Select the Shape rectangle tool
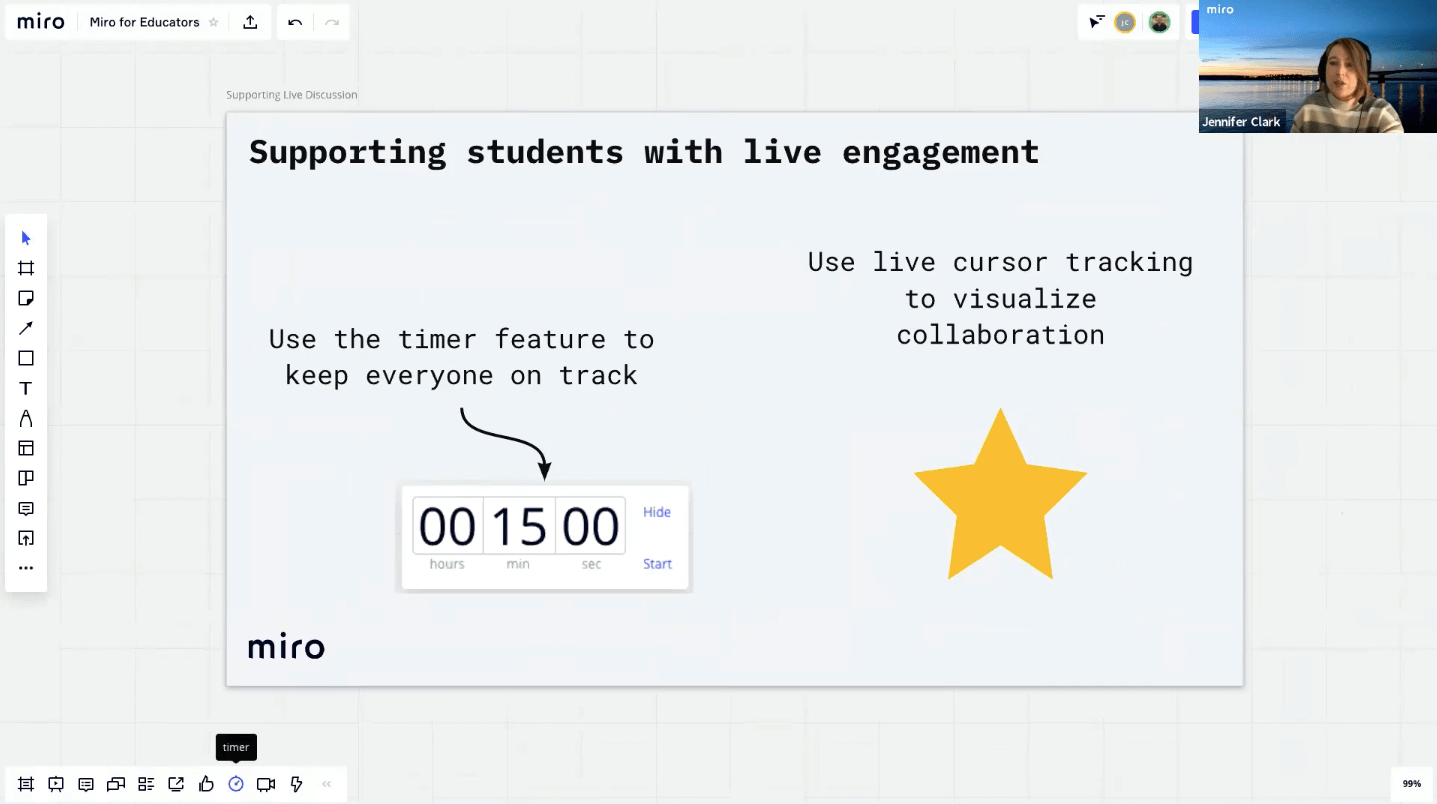1437x804 pixels. [26, 358]
